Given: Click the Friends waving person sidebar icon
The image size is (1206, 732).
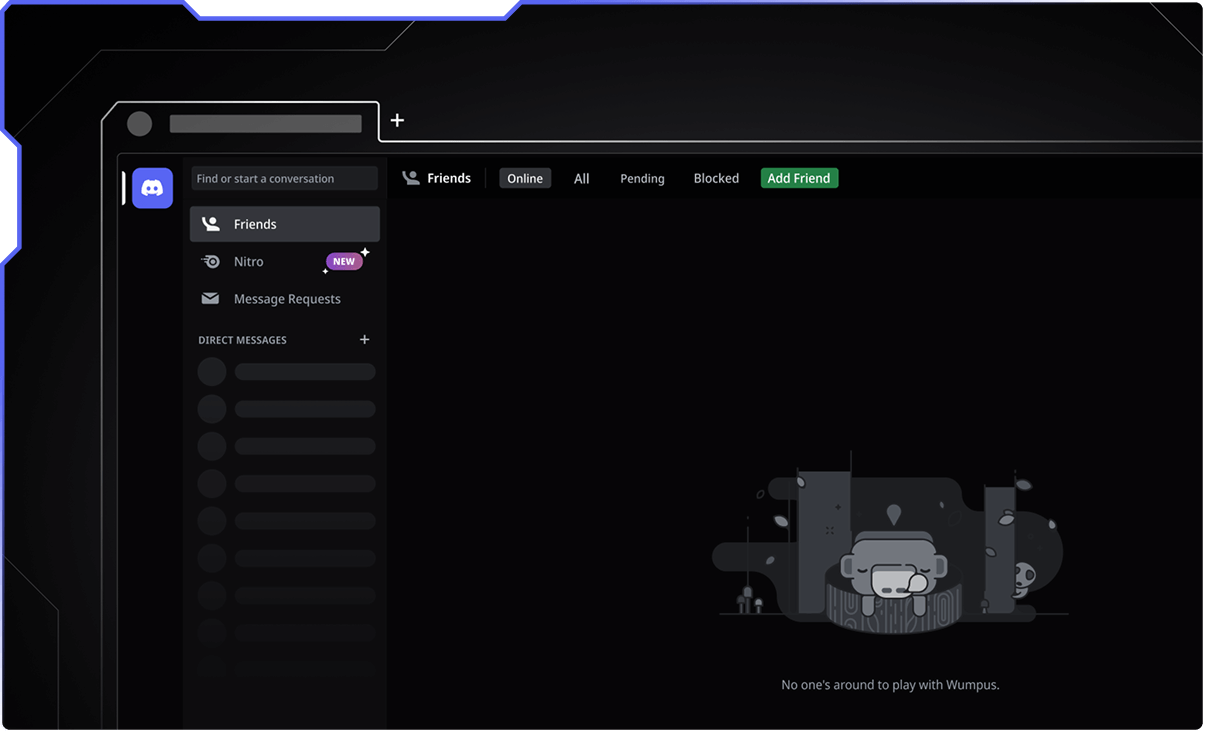Looking at the screenshot, I should pos(211,224).
